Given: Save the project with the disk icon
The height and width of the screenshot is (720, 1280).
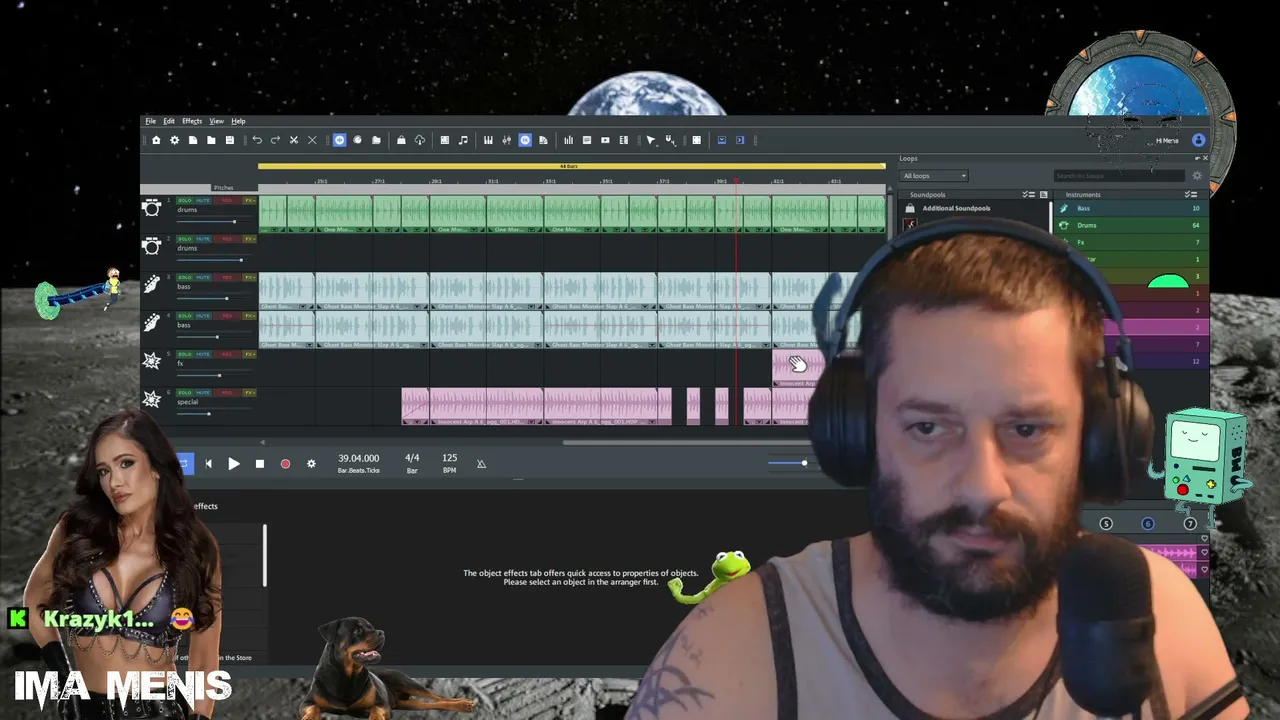Looking at the screenshot, I should click(x=229, y=140).
